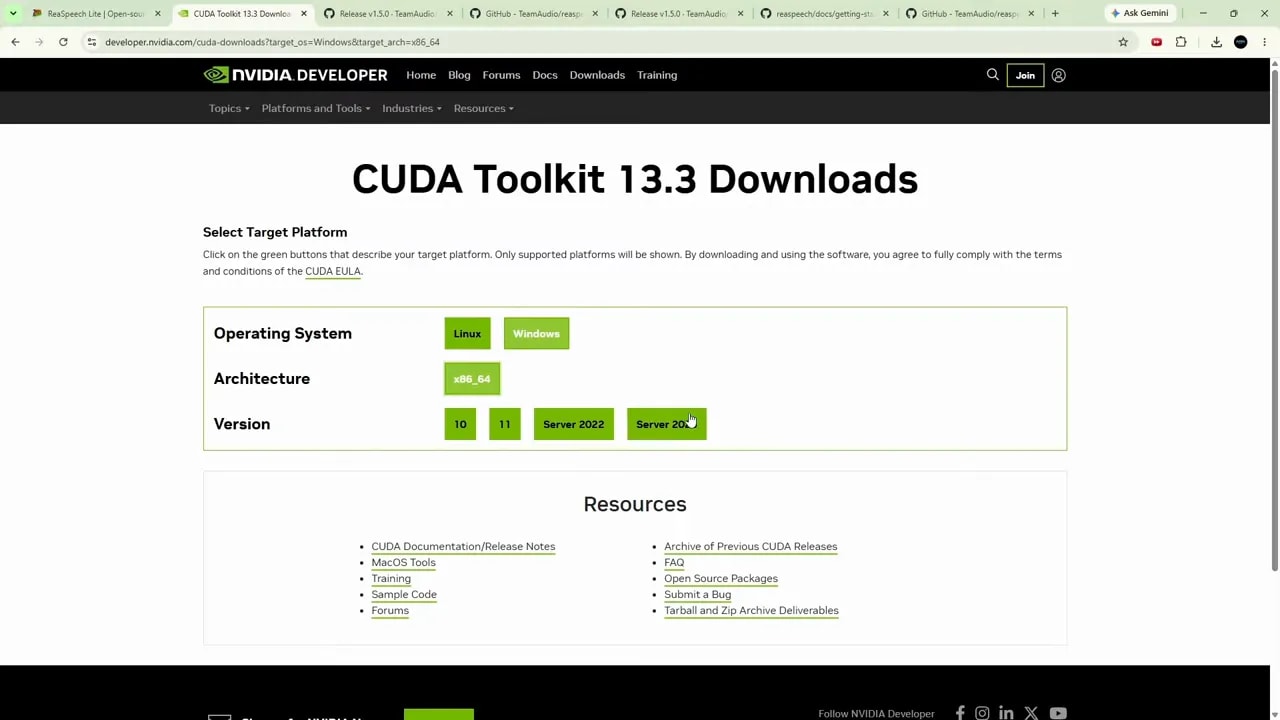
Task: Open NVIDIA's X (Twitter) icon
Action: (1031, 713)
